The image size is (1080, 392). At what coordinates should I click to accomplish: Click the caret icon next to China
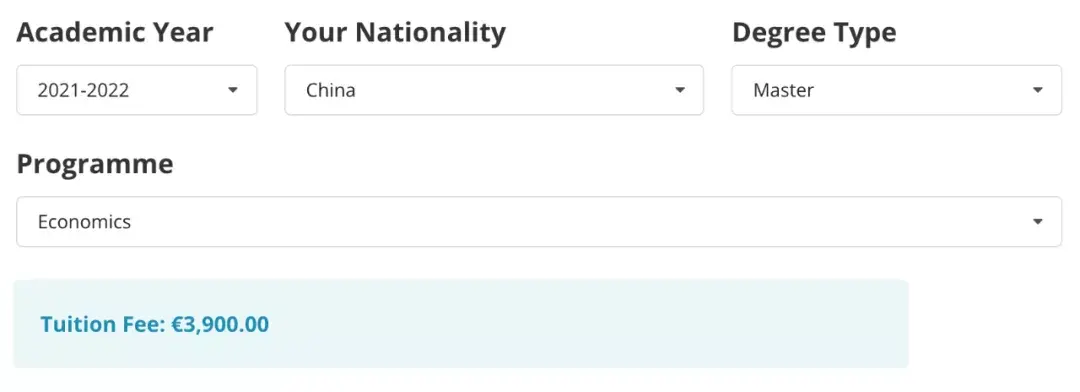[680, 90]
